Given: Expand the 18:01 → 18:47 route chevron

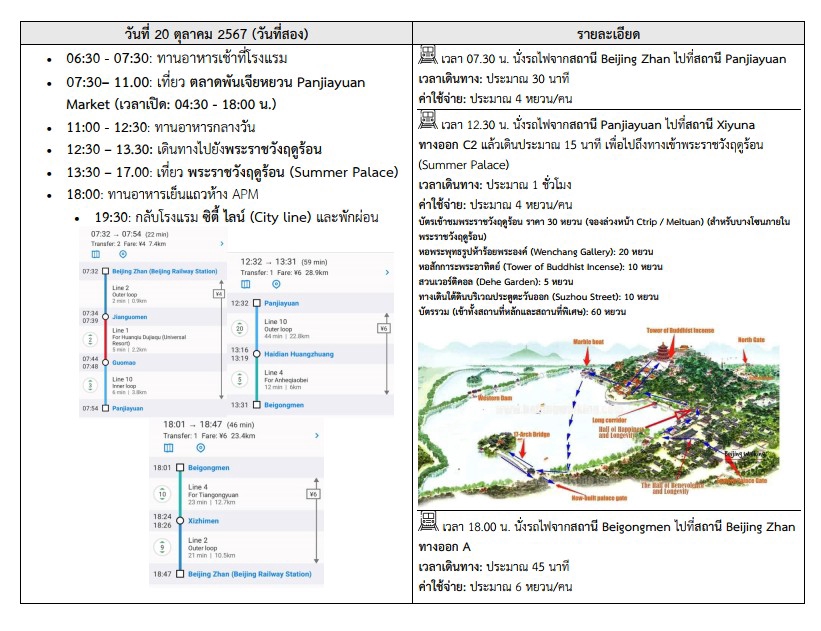Looking at the screenshot, I should point(317,436).
